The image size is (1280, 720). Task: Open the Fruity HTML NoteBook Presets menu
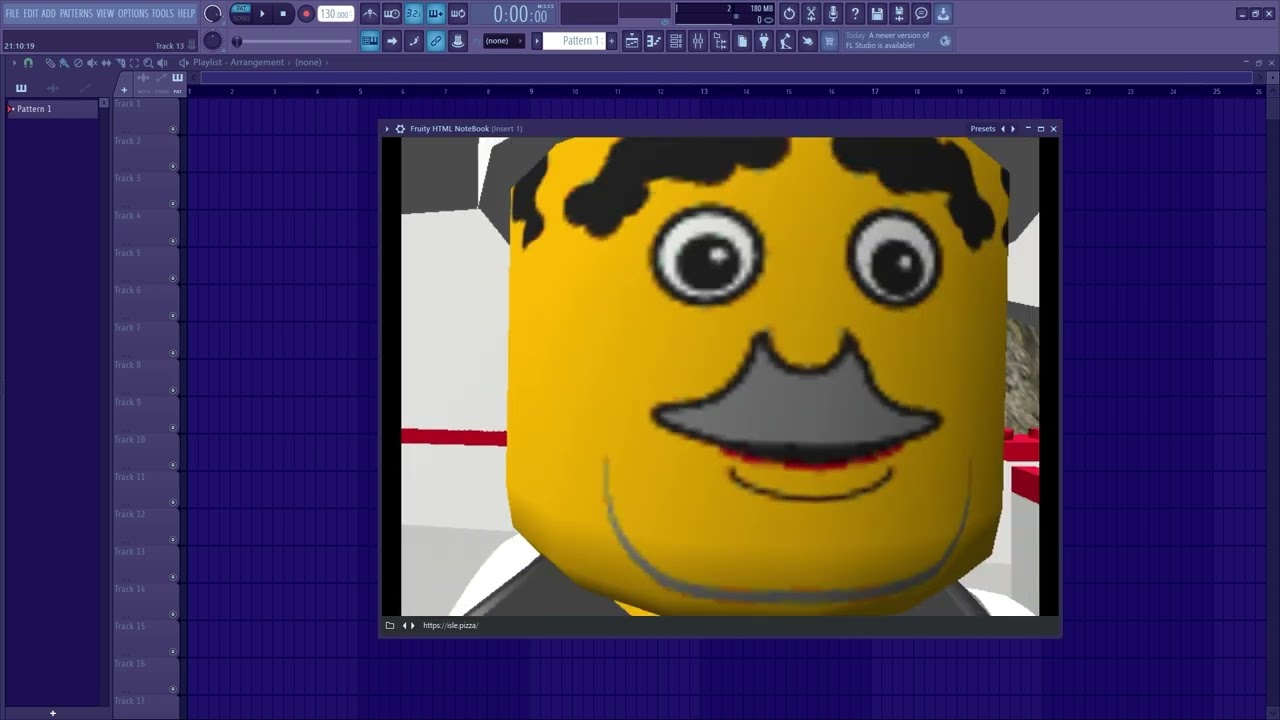tap(983, 129)
